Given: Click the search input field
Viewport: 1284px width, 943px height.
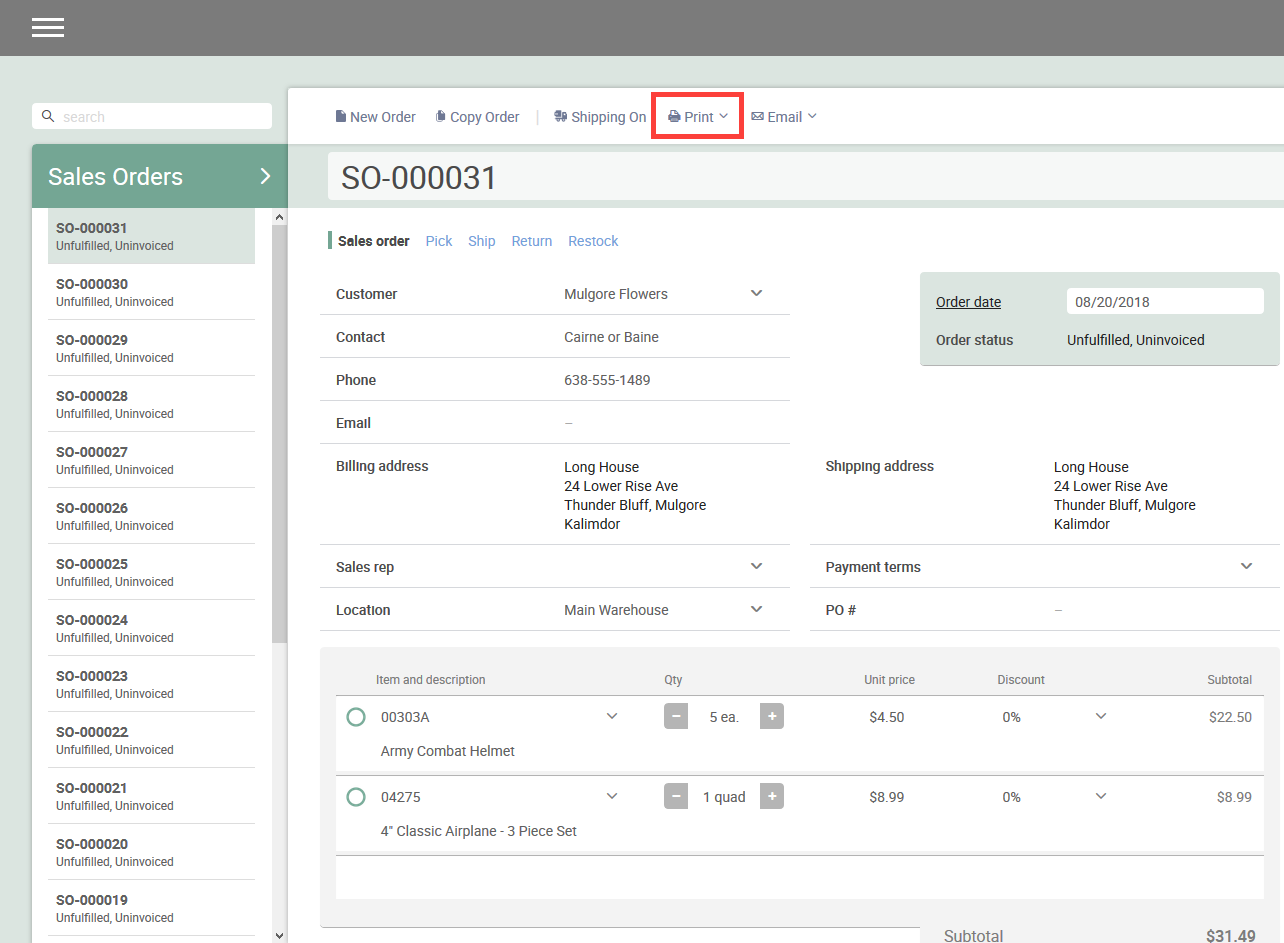Looking at the screenshot, I should tap(160, 117).
